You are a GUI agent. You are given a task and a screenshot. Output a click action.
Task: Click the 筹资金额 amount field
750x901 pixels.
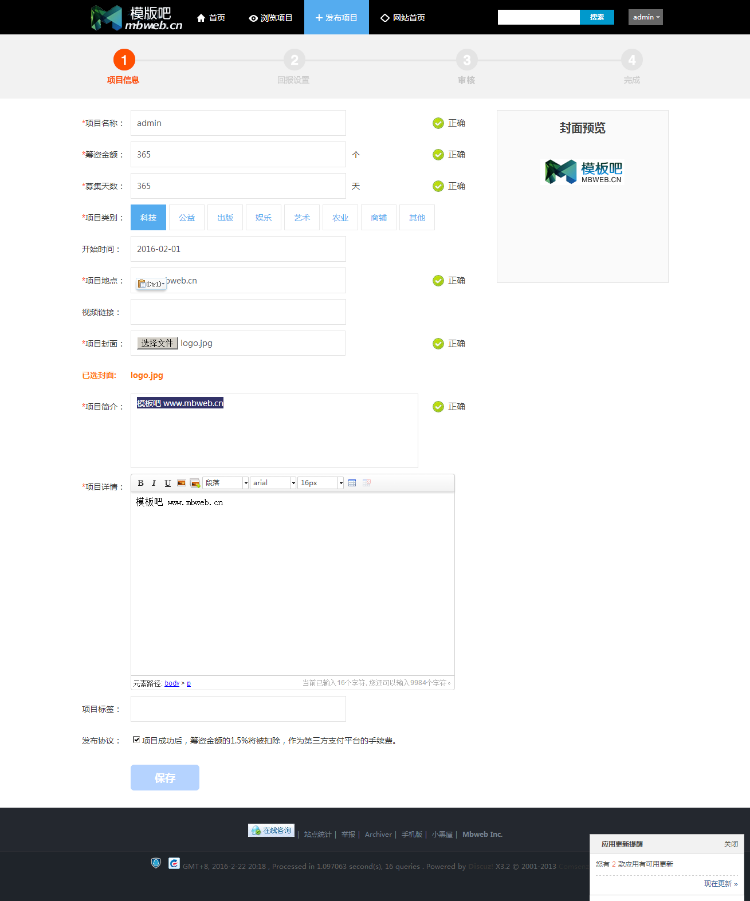238,155
